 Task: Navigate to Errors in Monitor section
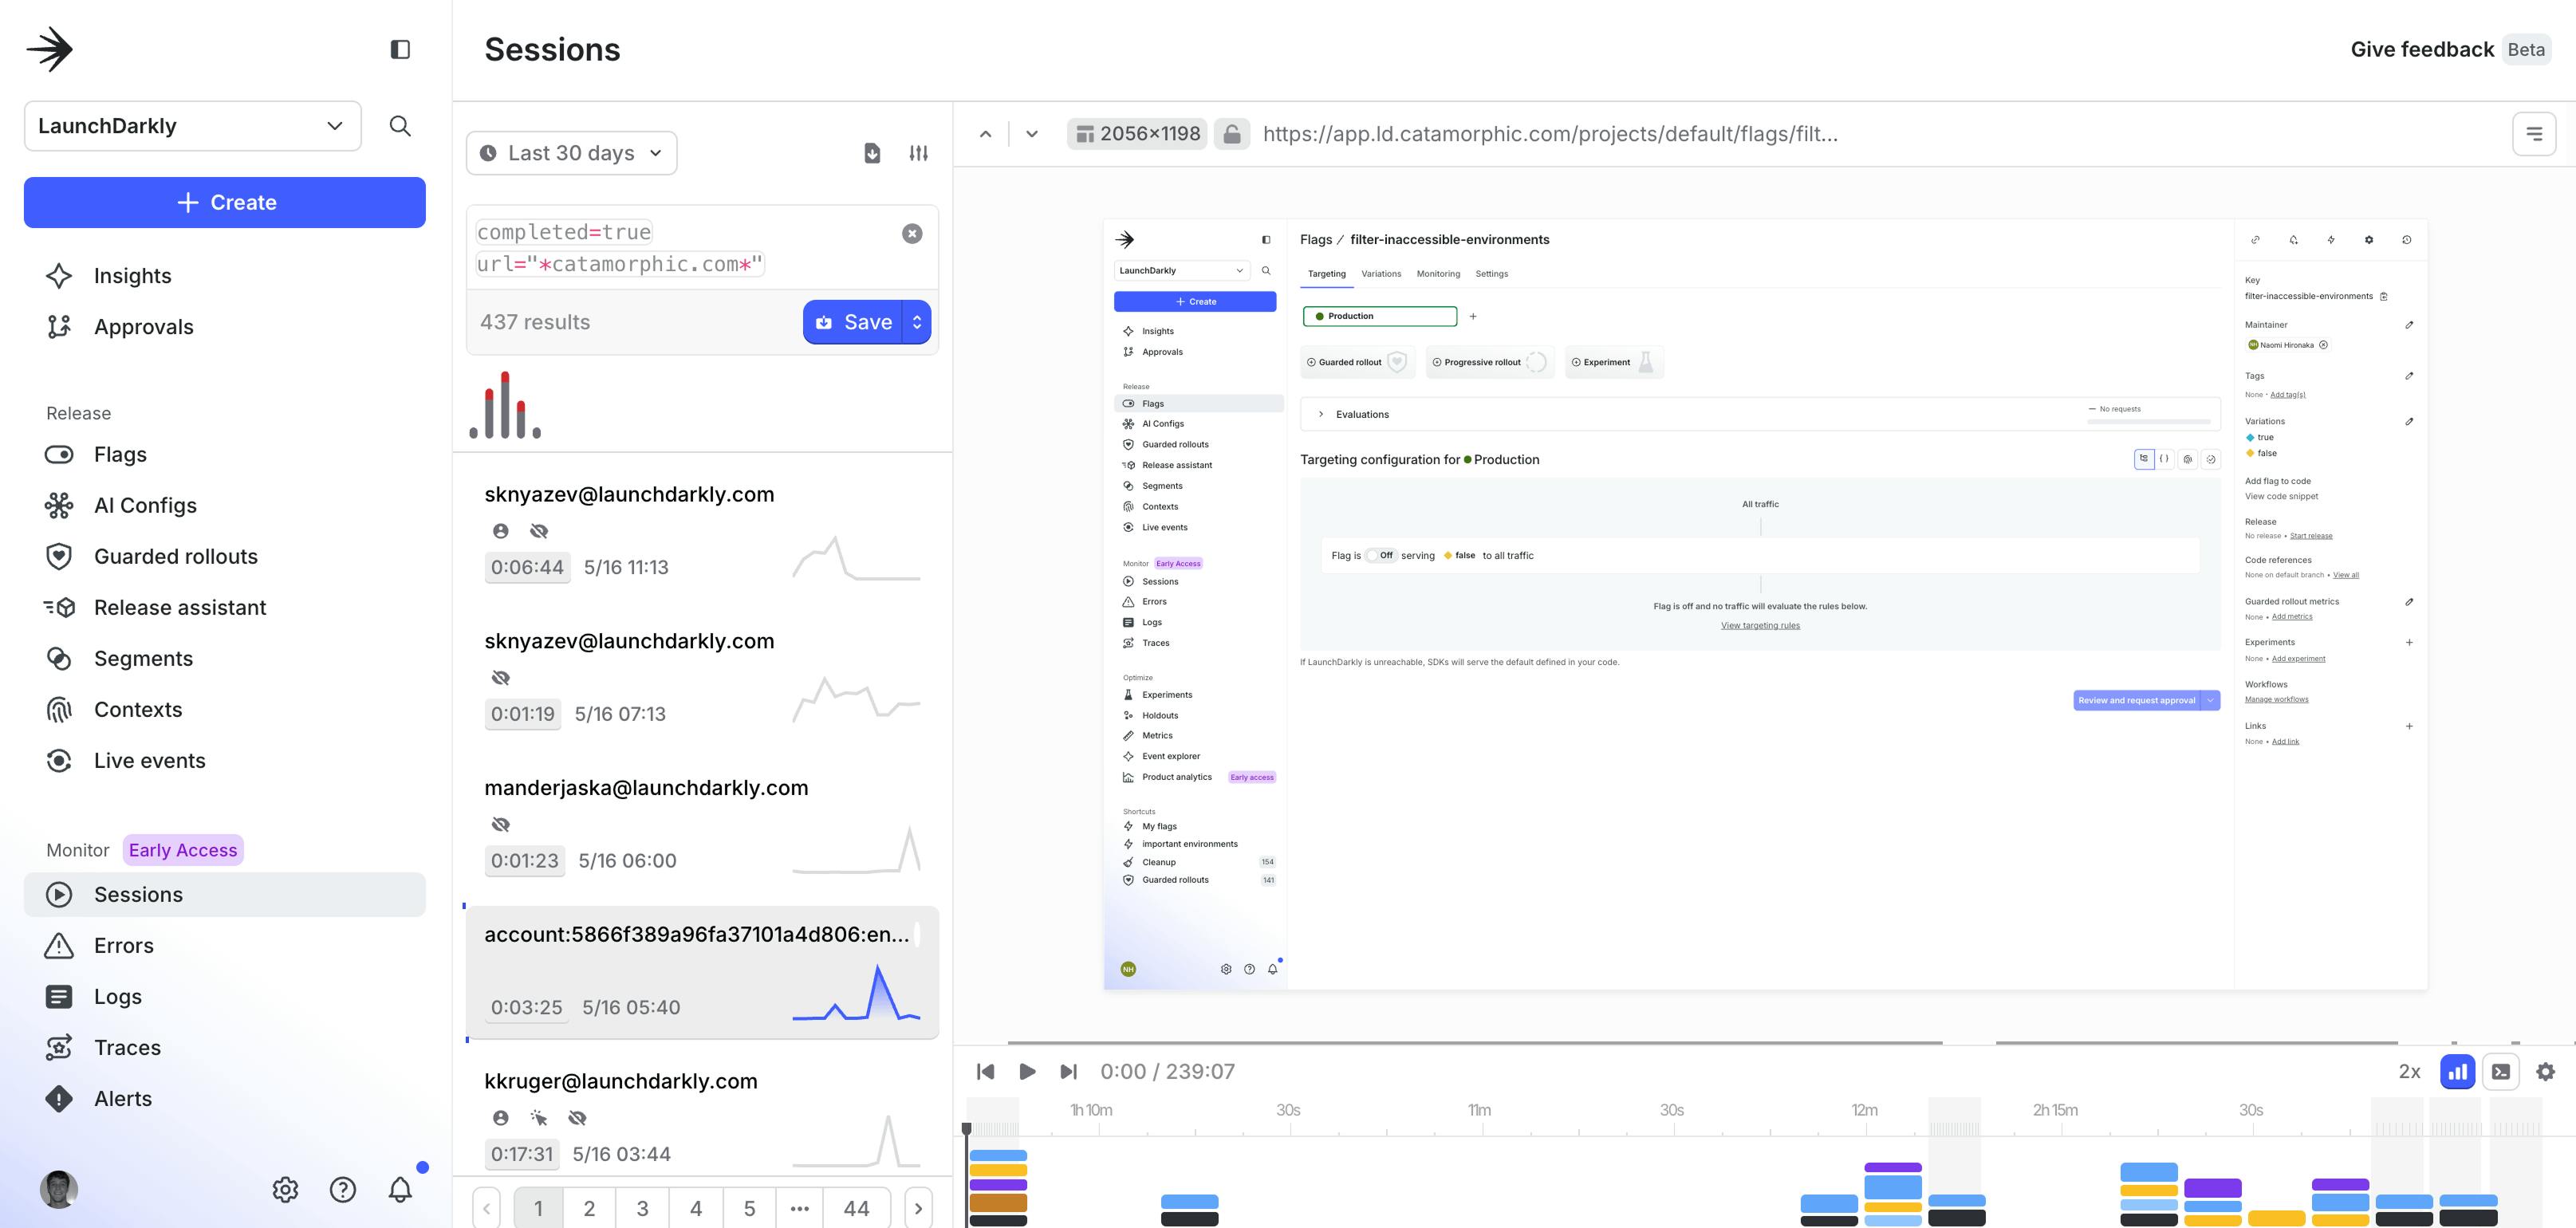pyautogui.click(x=123, y=945)
